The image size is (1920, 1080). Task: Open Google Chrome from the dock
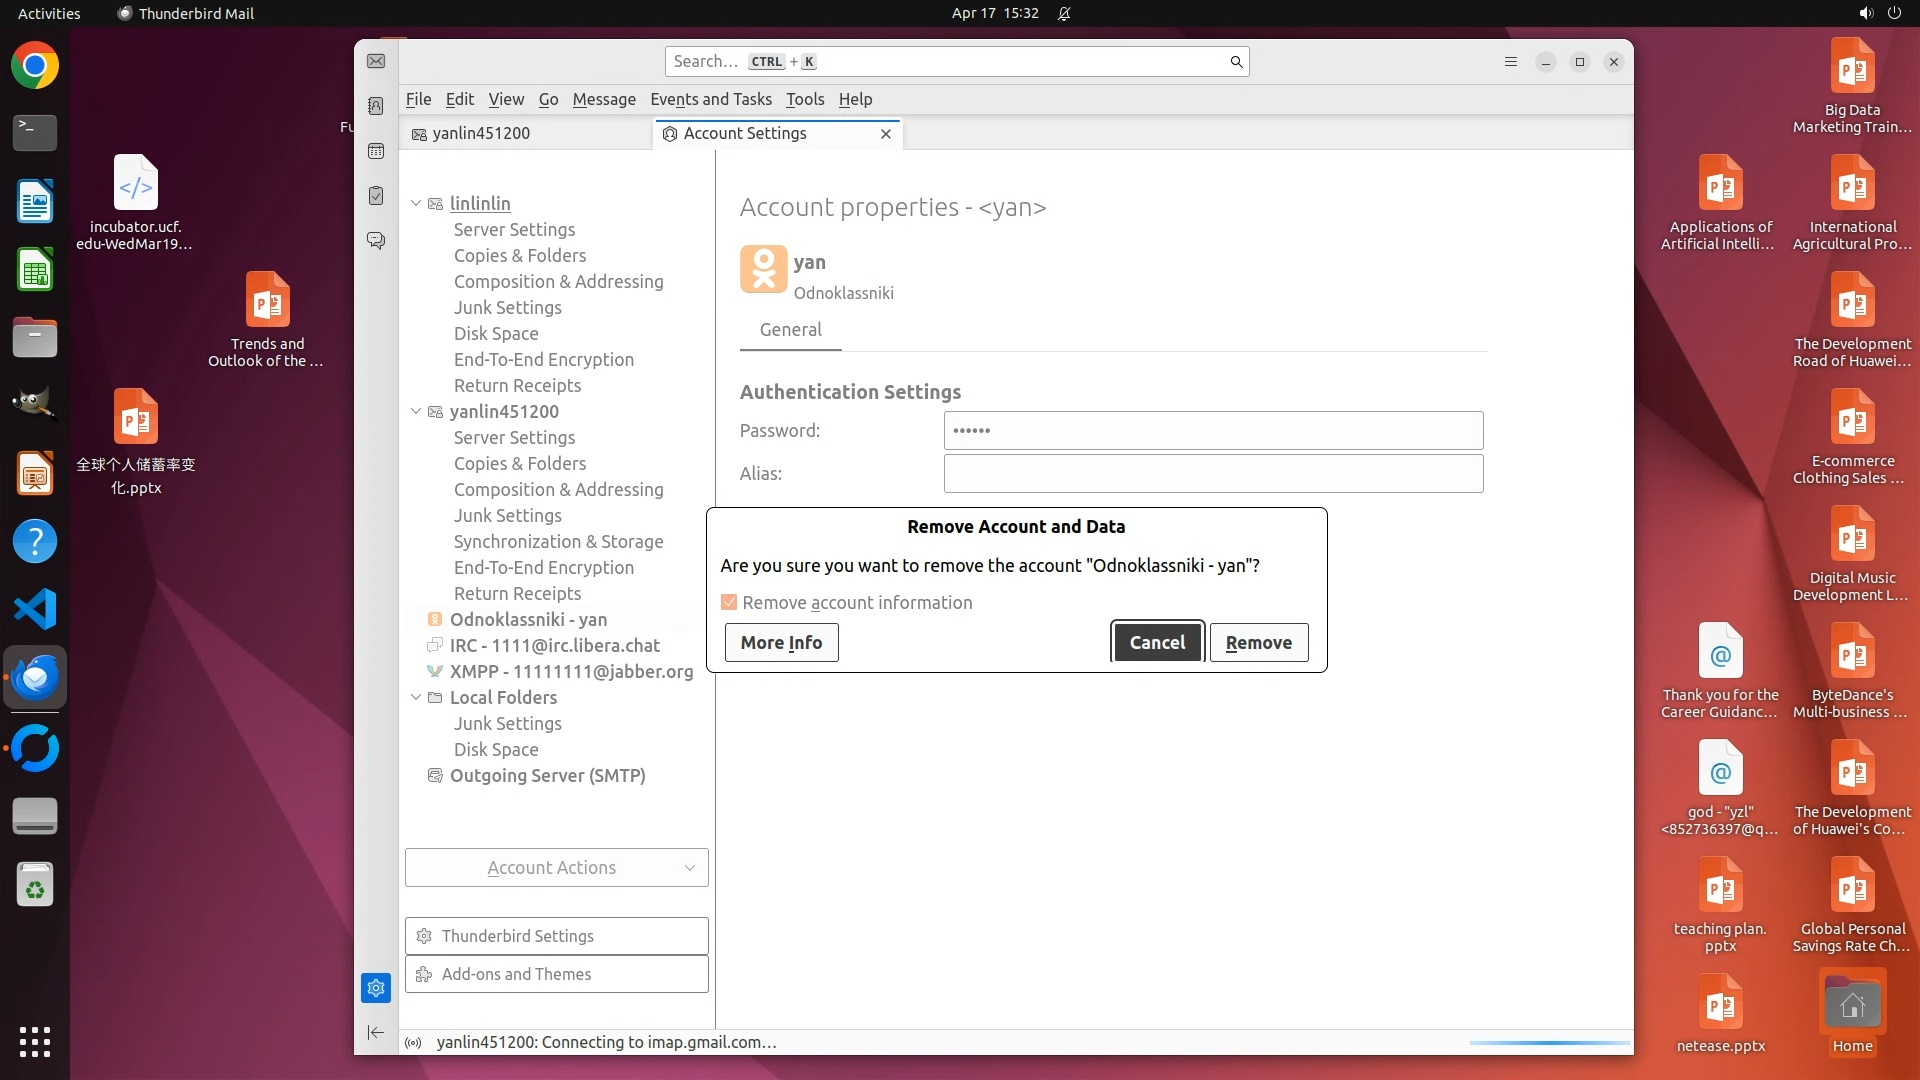[35, 66]
